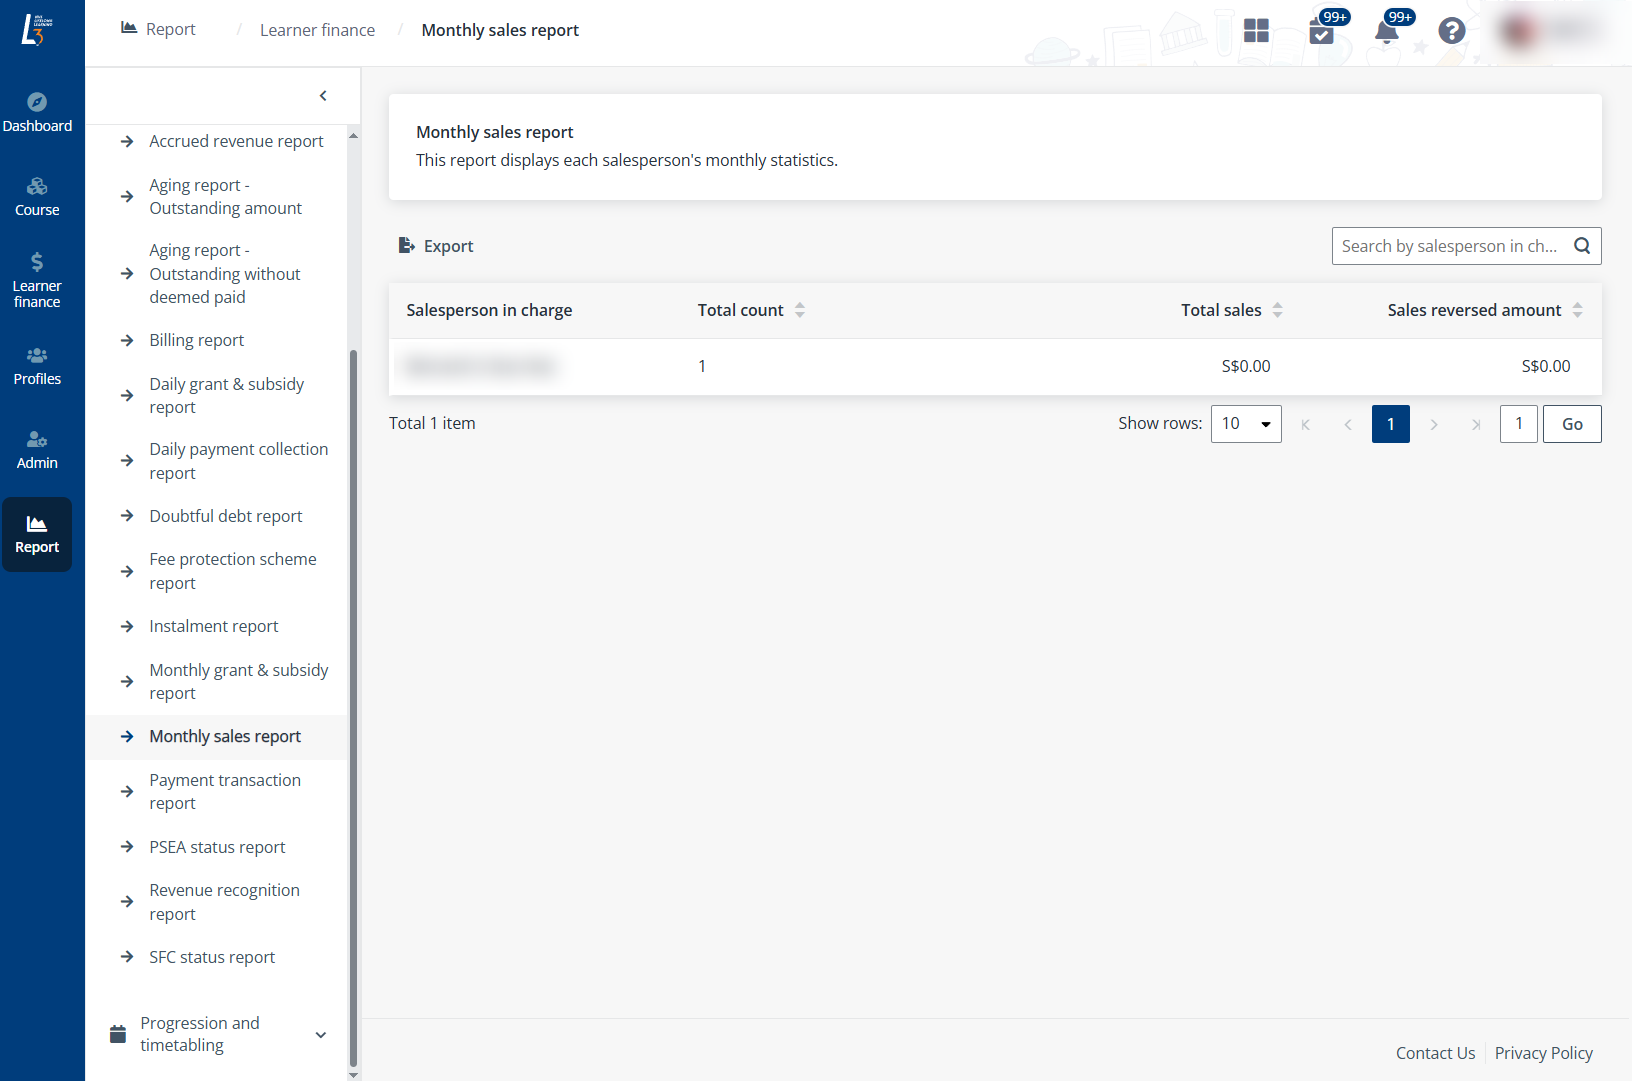Sort table by Total count
The width and height of the screenshot is (1632, 1081).
tap(800, 310)
